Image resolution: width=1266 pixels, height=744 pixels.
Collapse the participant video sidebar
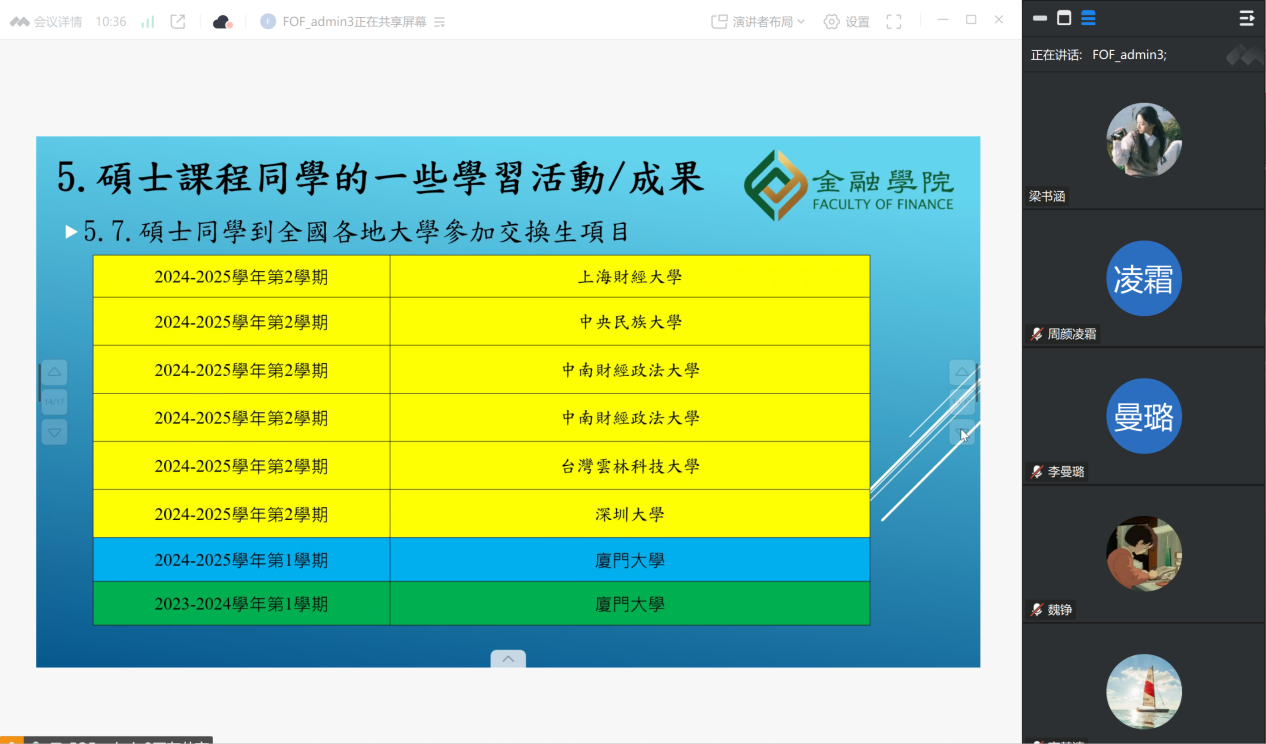1246,18
